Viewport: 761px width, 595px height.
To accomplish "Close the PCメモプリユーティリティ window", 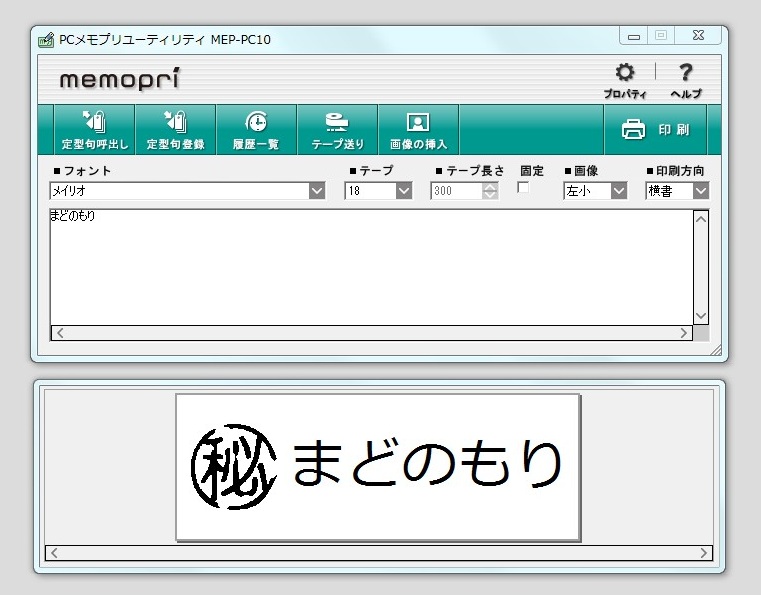I will coord(698,36).
